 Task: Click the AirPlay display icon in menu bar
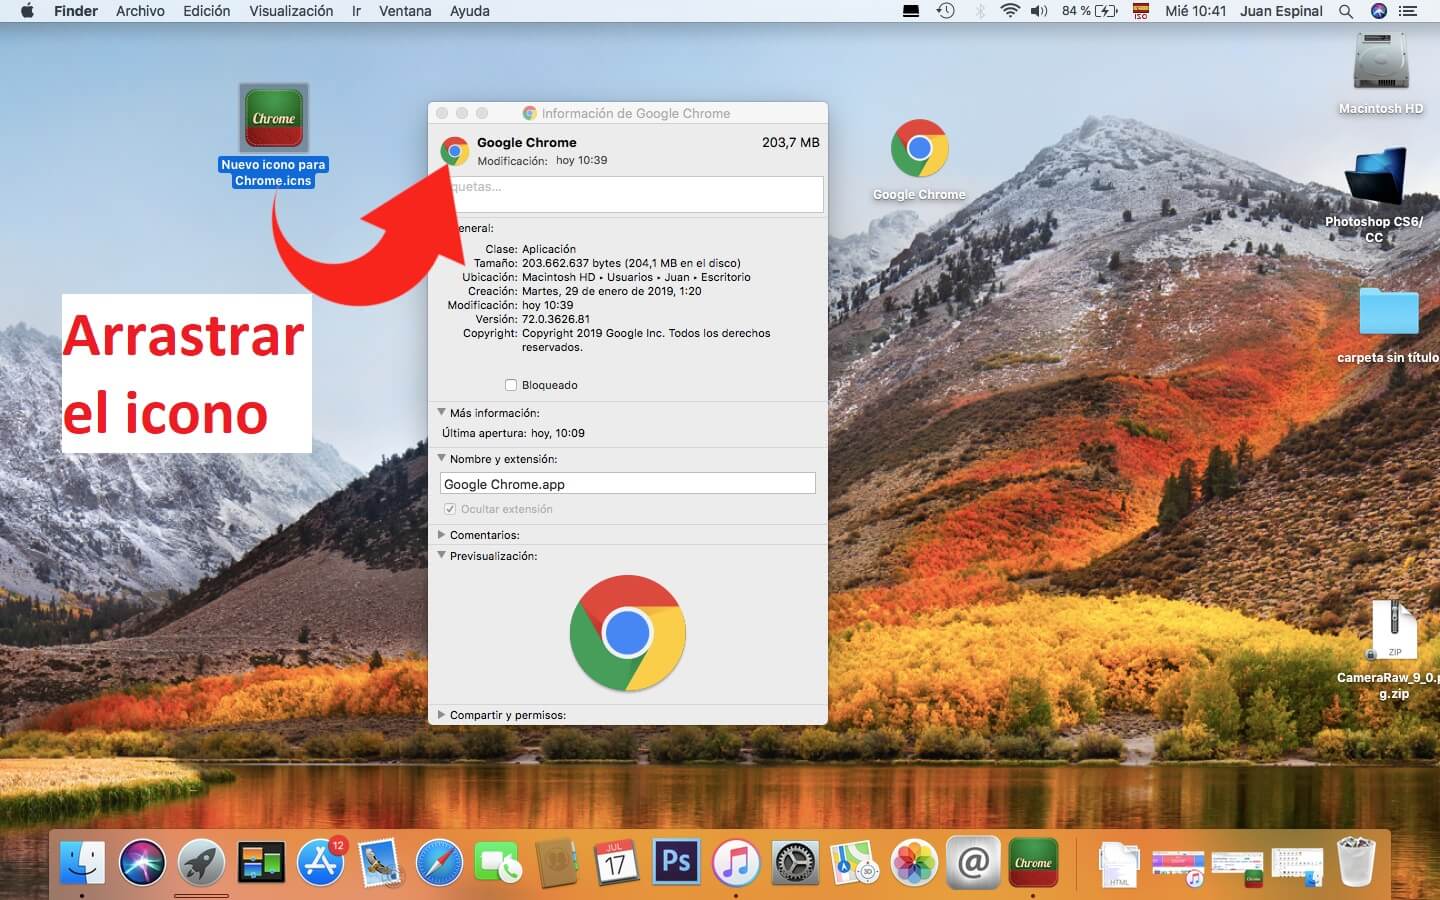point(911,11)
